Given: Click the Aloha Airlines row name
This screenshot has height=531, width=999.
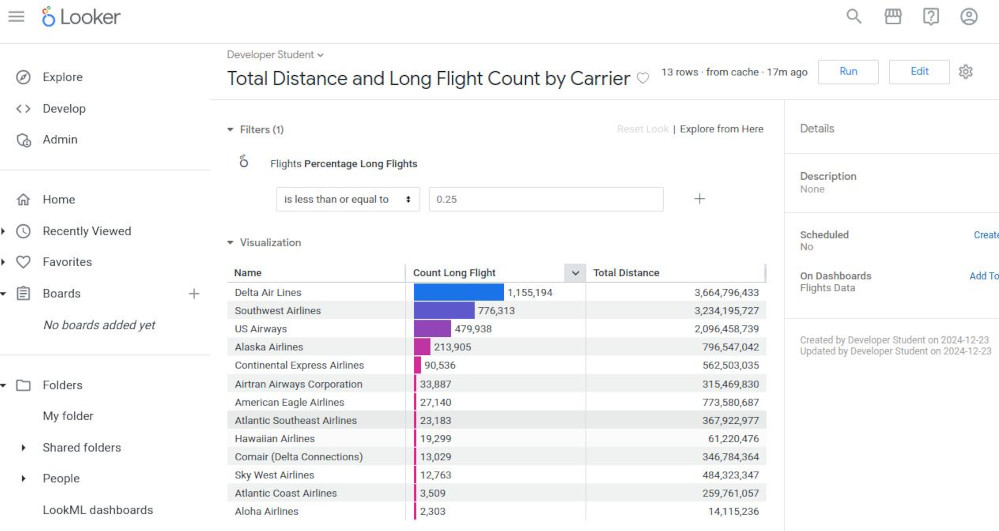Looking at the screenshot, I should [x=266, y=511].
